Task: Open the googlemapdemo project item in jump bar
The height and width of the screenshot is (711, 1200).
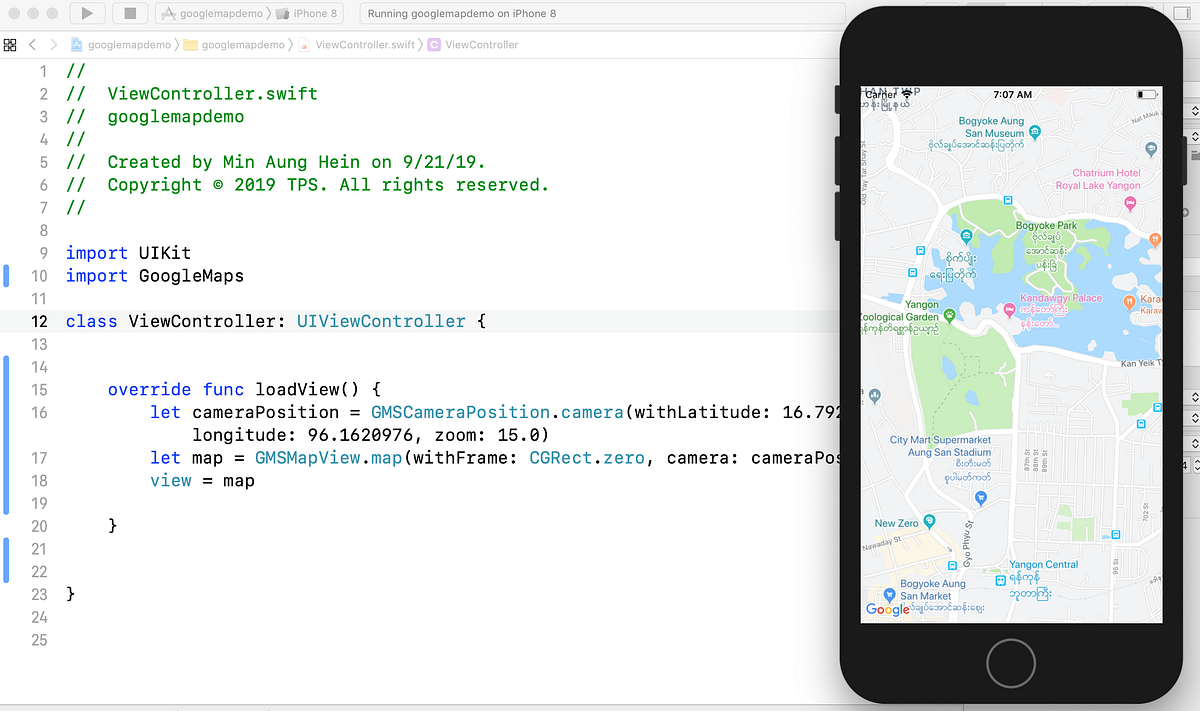Action: pos(121,45)
